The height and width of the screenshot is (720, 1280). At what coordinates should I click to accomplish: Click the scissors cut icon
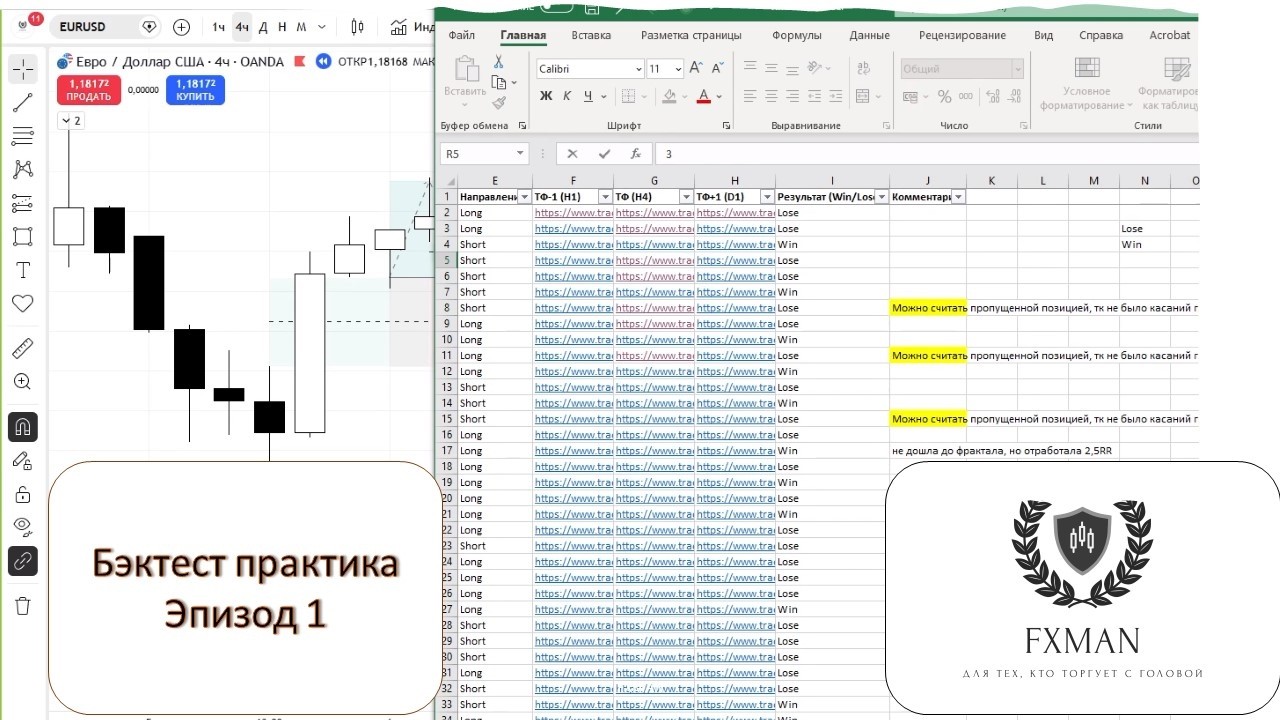pyautogui.click(x=498, y=62)
